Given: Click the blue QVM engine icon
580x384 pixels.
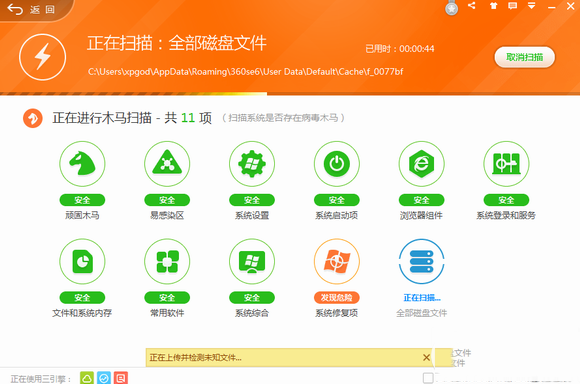Looking at the screenshot, I should point(104,378).
